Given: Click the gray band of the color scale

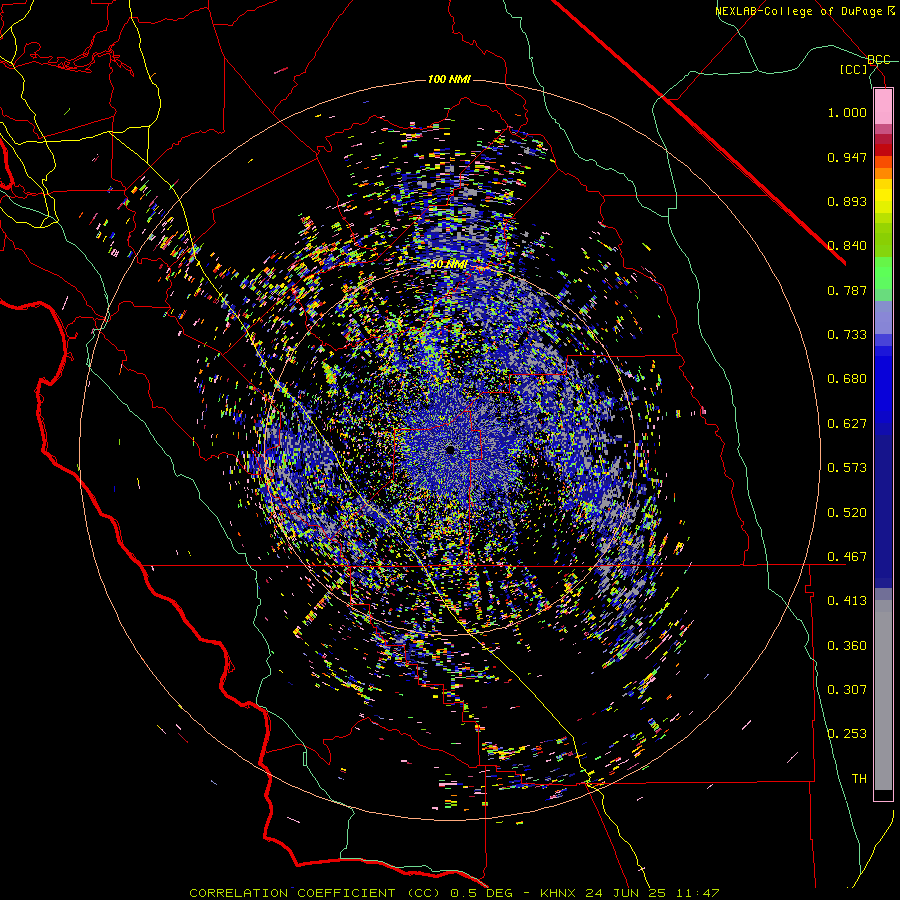Looking at the screenshot, I should tap(883, 695).
